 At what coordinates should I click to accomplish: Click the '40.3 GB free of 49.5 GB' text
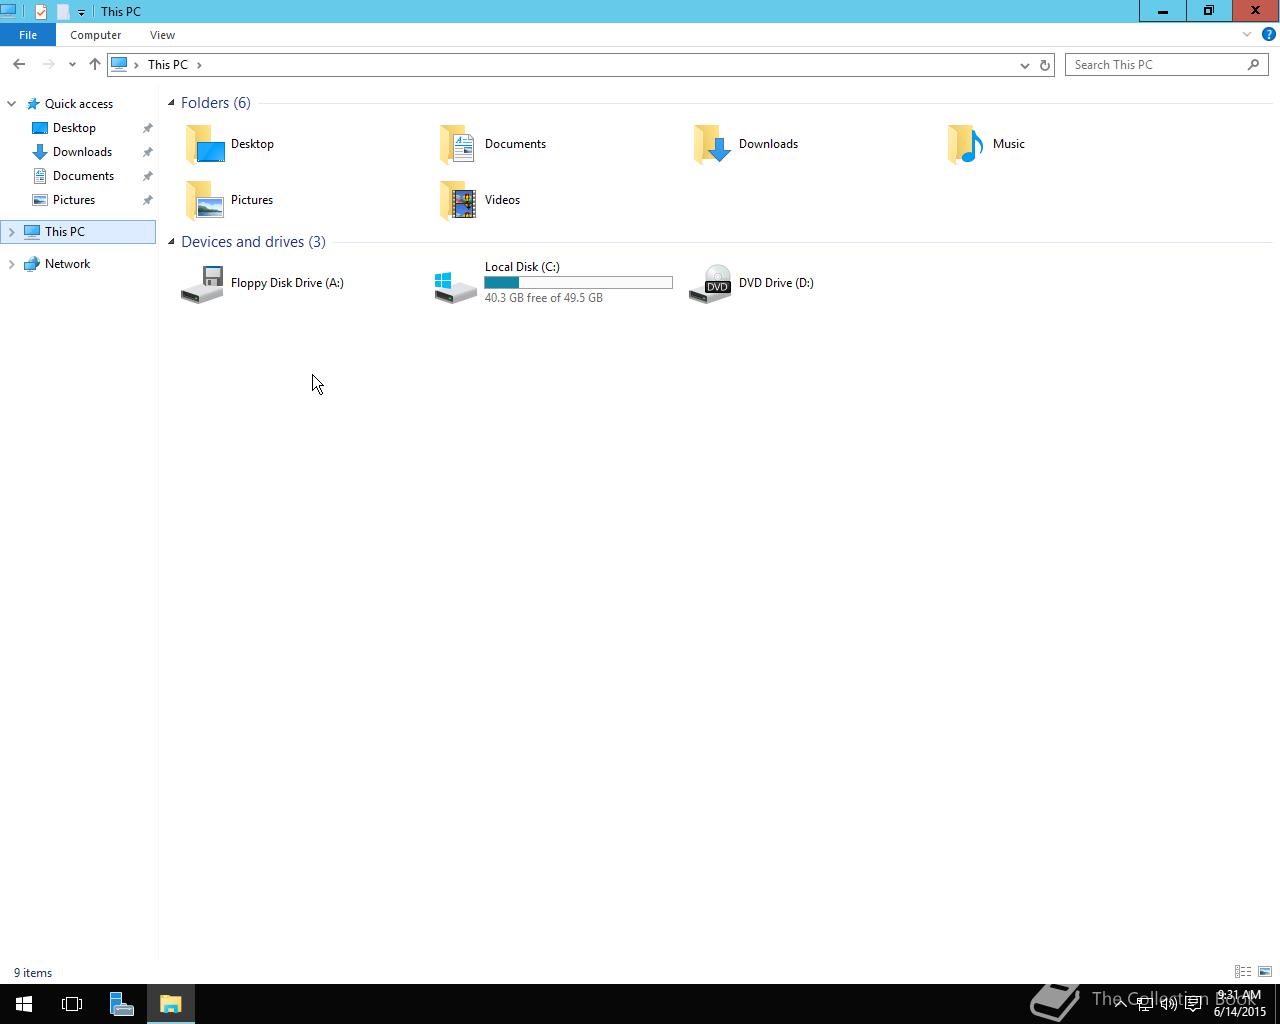(544, 298)
